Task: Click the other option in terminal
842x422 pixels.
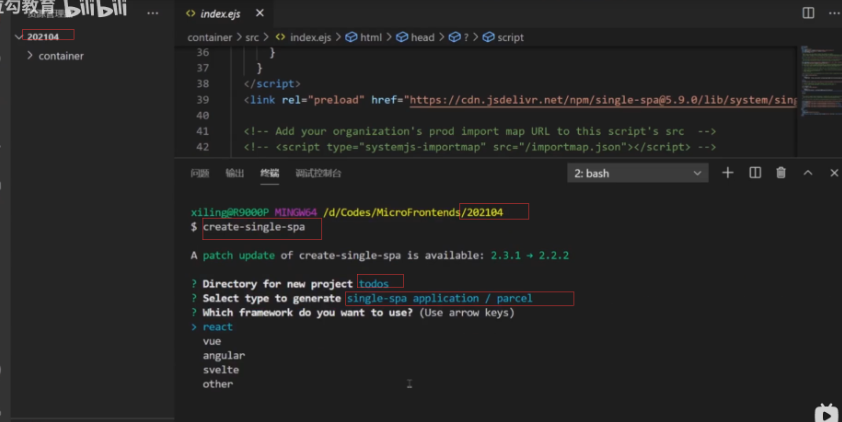Action: pos(217,384)
